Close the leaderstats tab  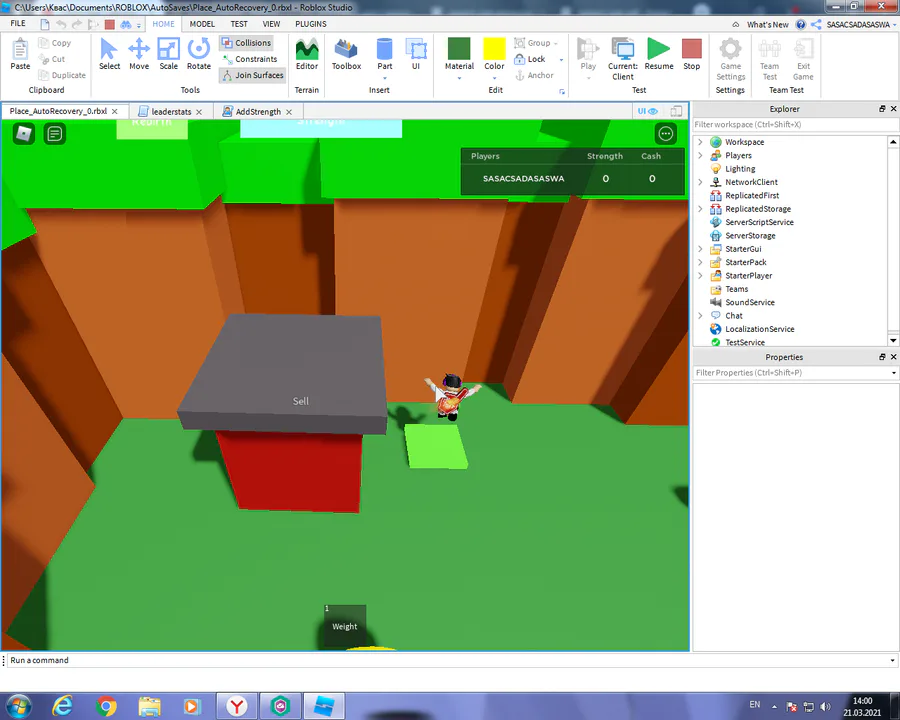tap(199, 112)
